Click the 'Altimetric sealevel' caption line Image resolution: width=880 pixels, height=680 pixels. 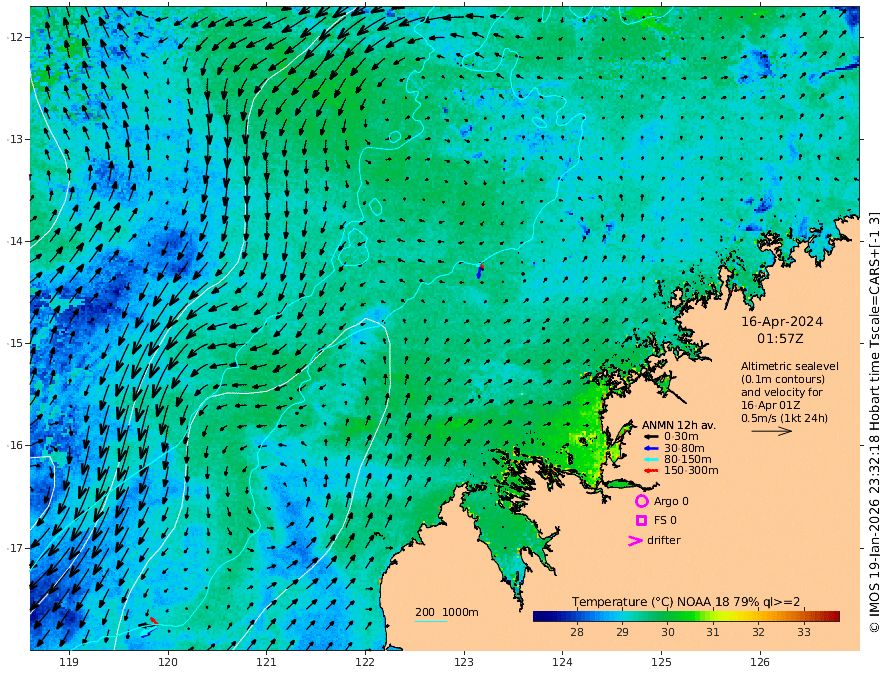(790, 366)
